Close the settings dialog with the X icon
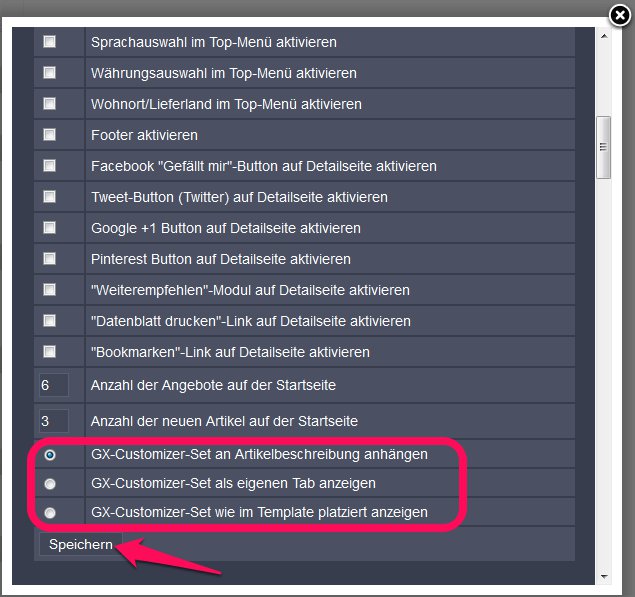Image resolution: width=635 pixels, height=597 pixels. pos(620,16)
